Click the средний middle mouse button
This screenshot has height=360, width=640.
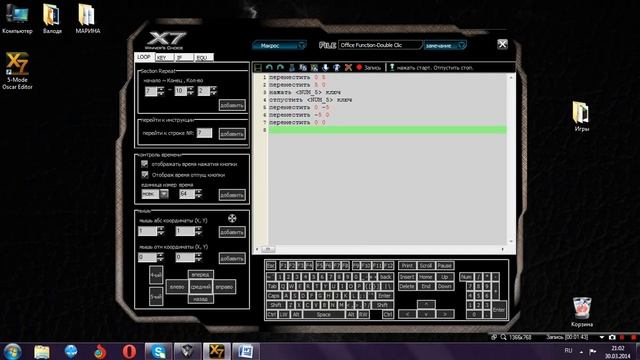pyautogui.click(x=200, y=287)
